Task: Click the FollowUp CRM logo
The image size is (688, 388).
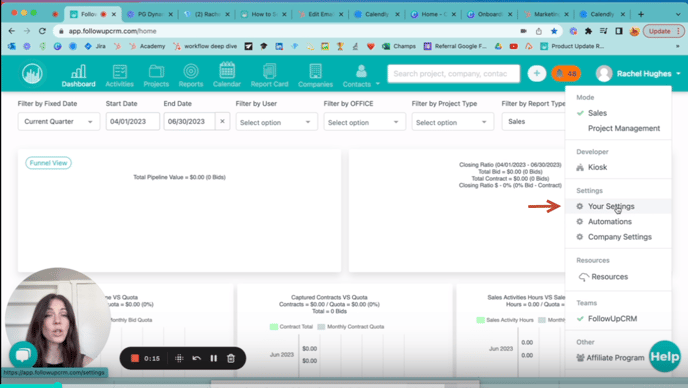Action: [x=32, y=73]
